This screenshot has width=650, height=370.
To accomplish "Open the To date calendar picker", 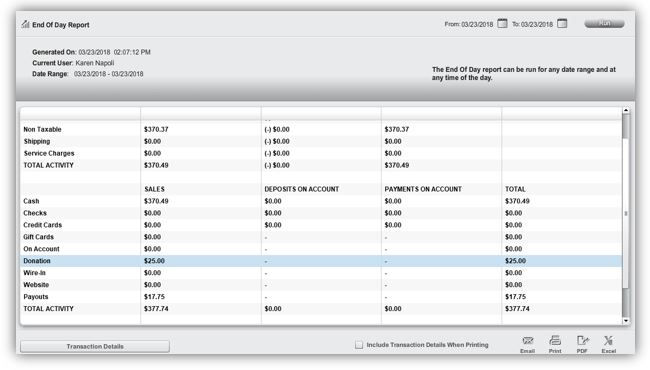I will (562, 24).
